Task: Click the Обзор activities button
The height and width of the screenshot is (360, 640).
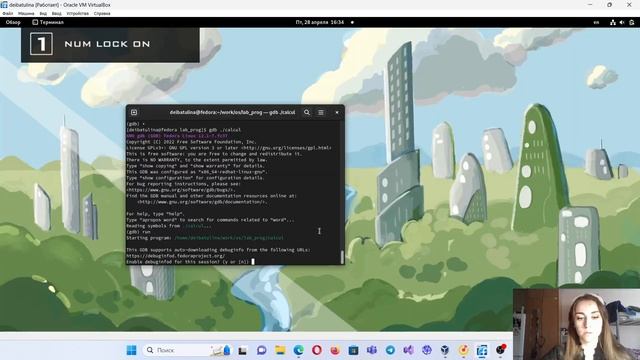Action: click(x=13, y=22)
